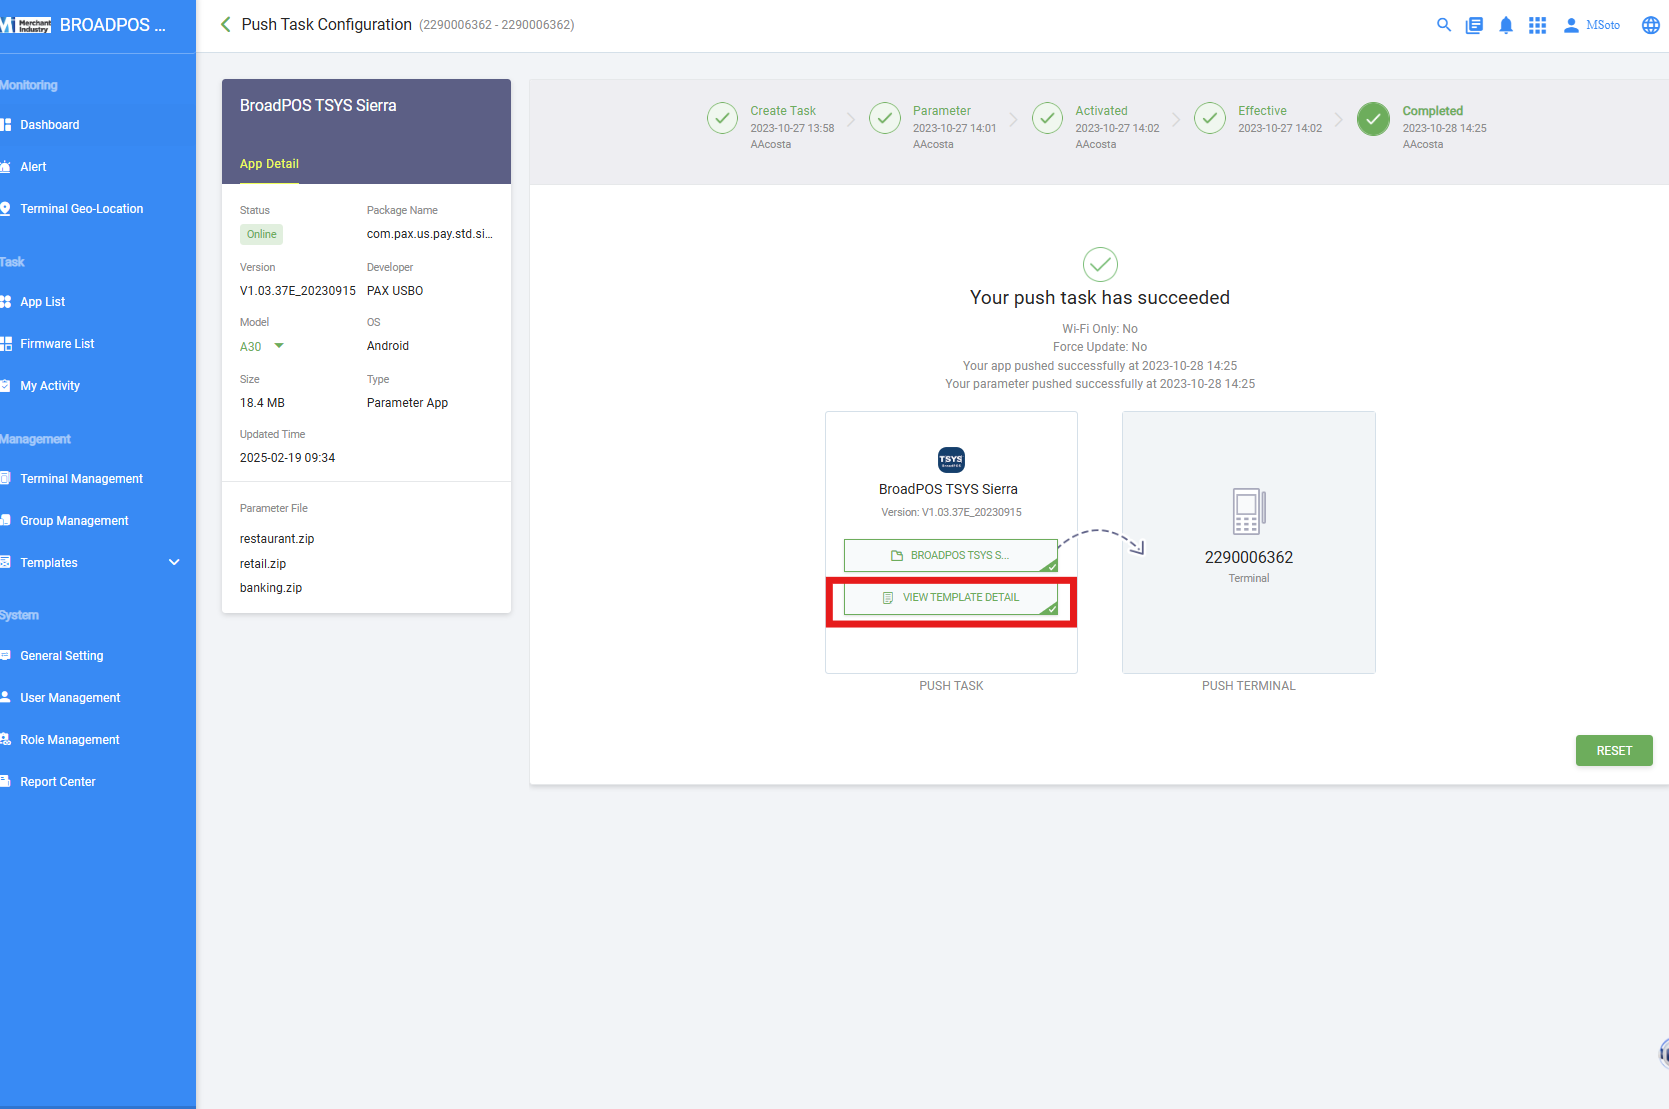Click the Updated Time value 2025-02-19 09:34

(x=288, y=458)
